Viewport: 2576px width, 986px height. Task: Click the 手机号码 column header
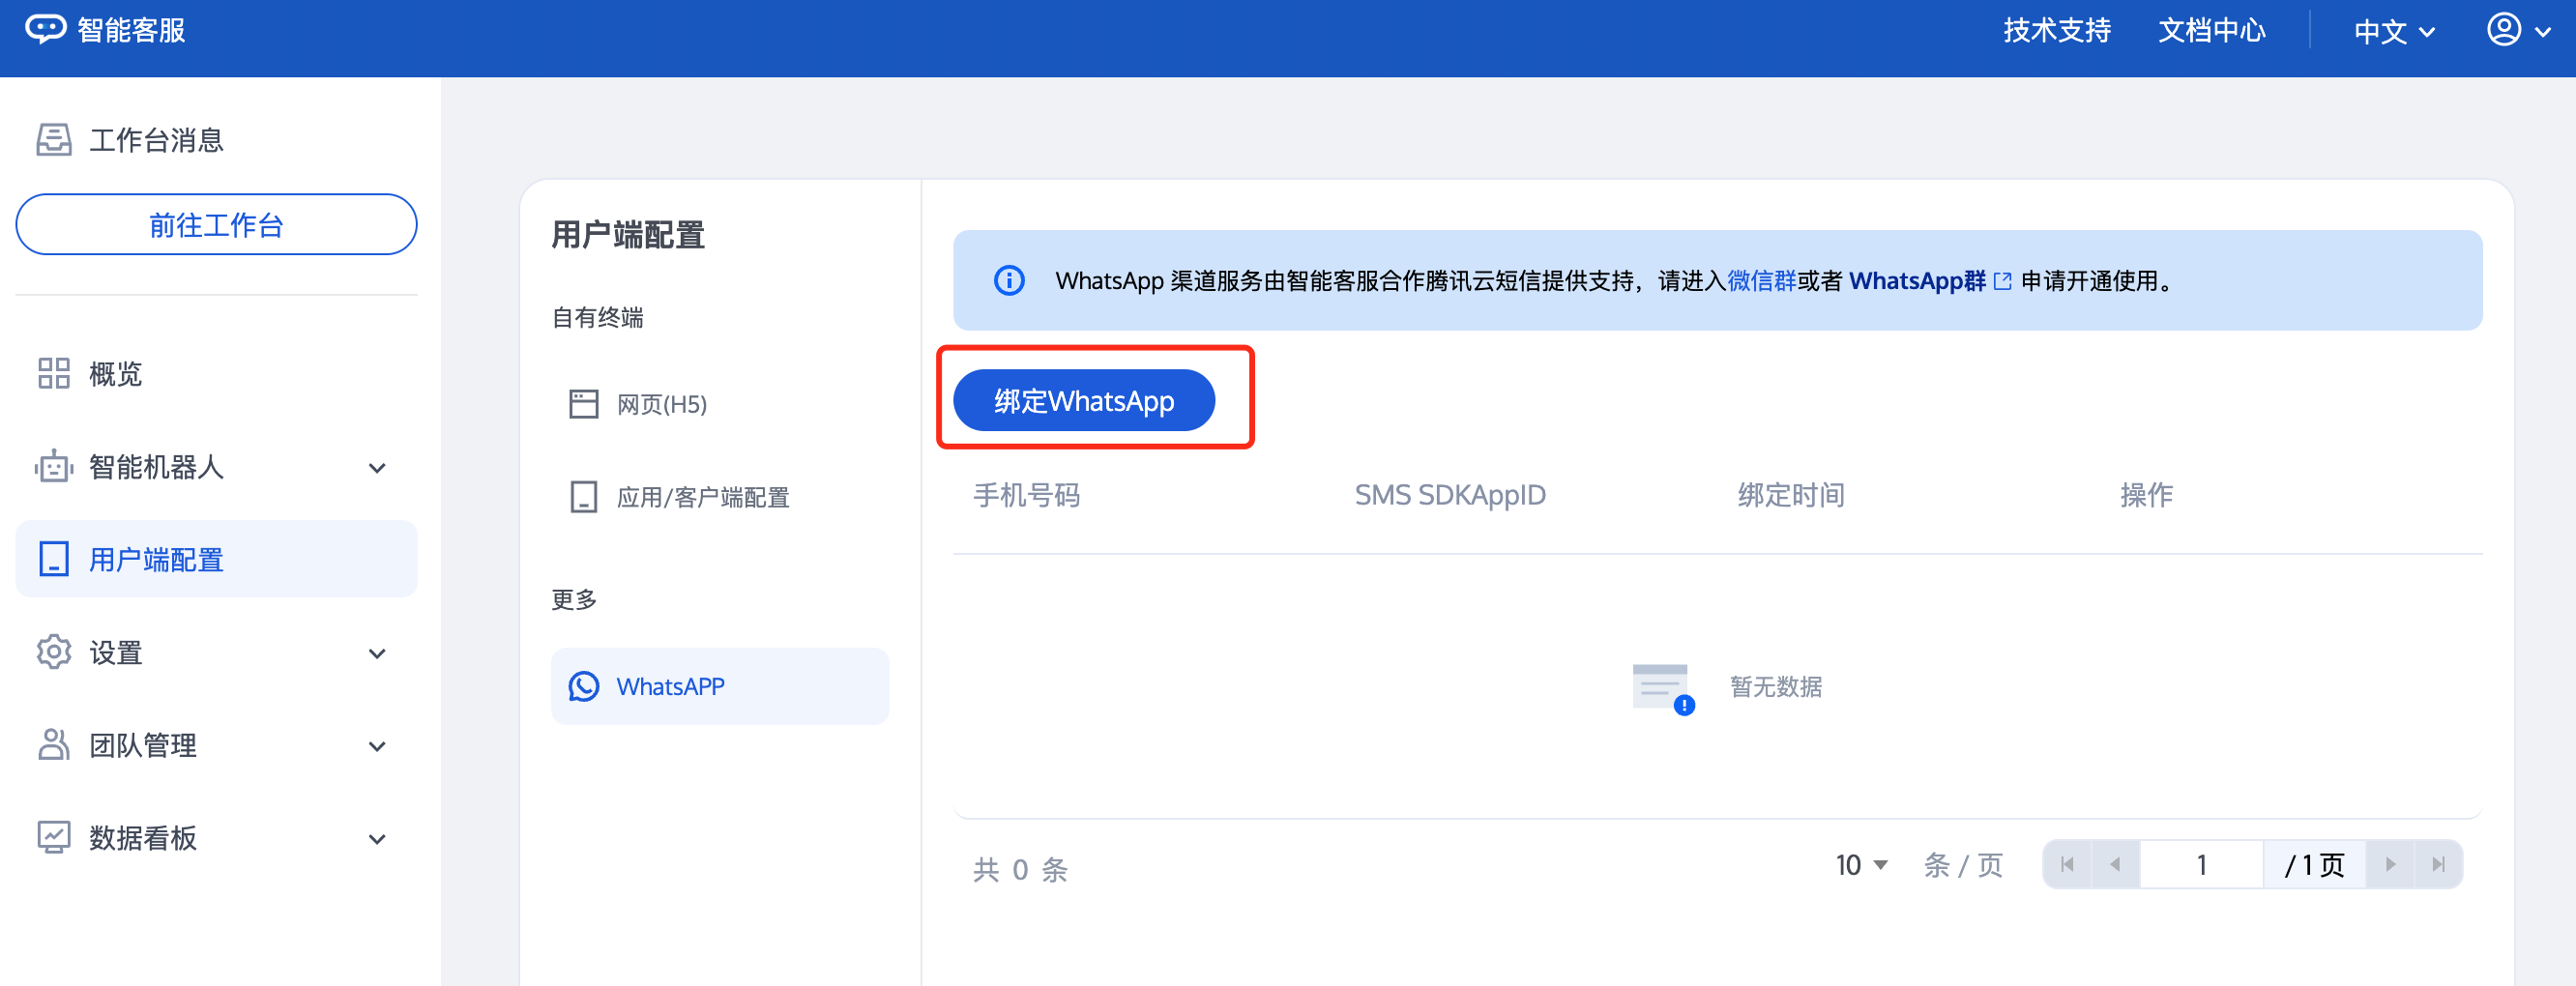(1026, 495)
